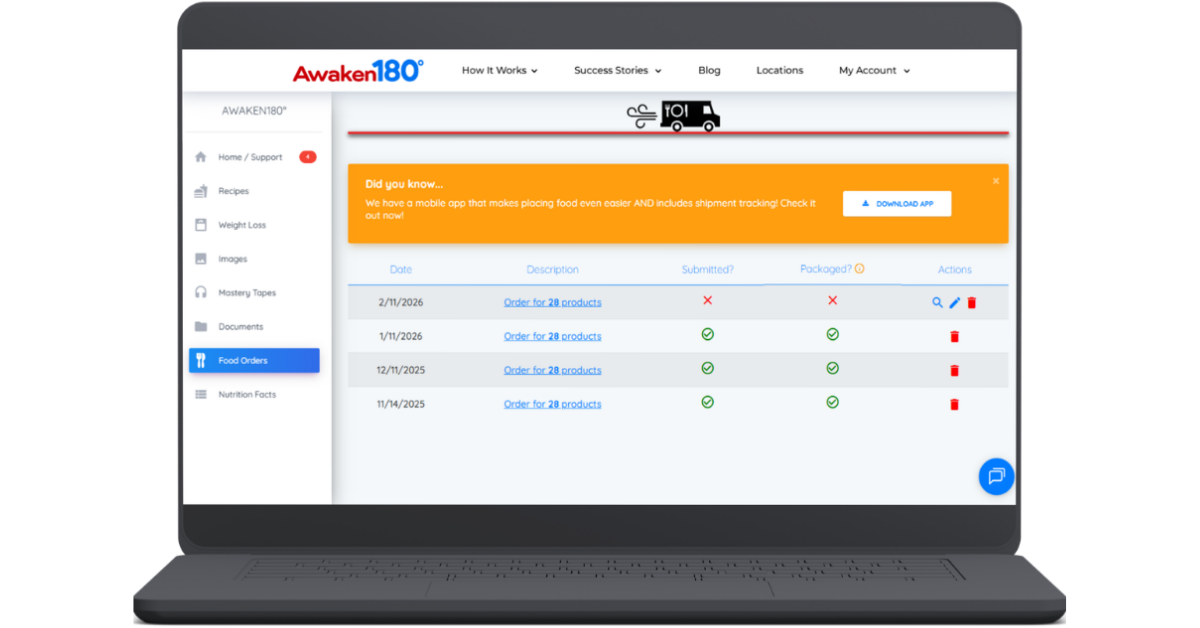This screenshot has width=1200, height=628.
Task: View the 2/11/2026 order with magnifier
Action: [937, 302]
